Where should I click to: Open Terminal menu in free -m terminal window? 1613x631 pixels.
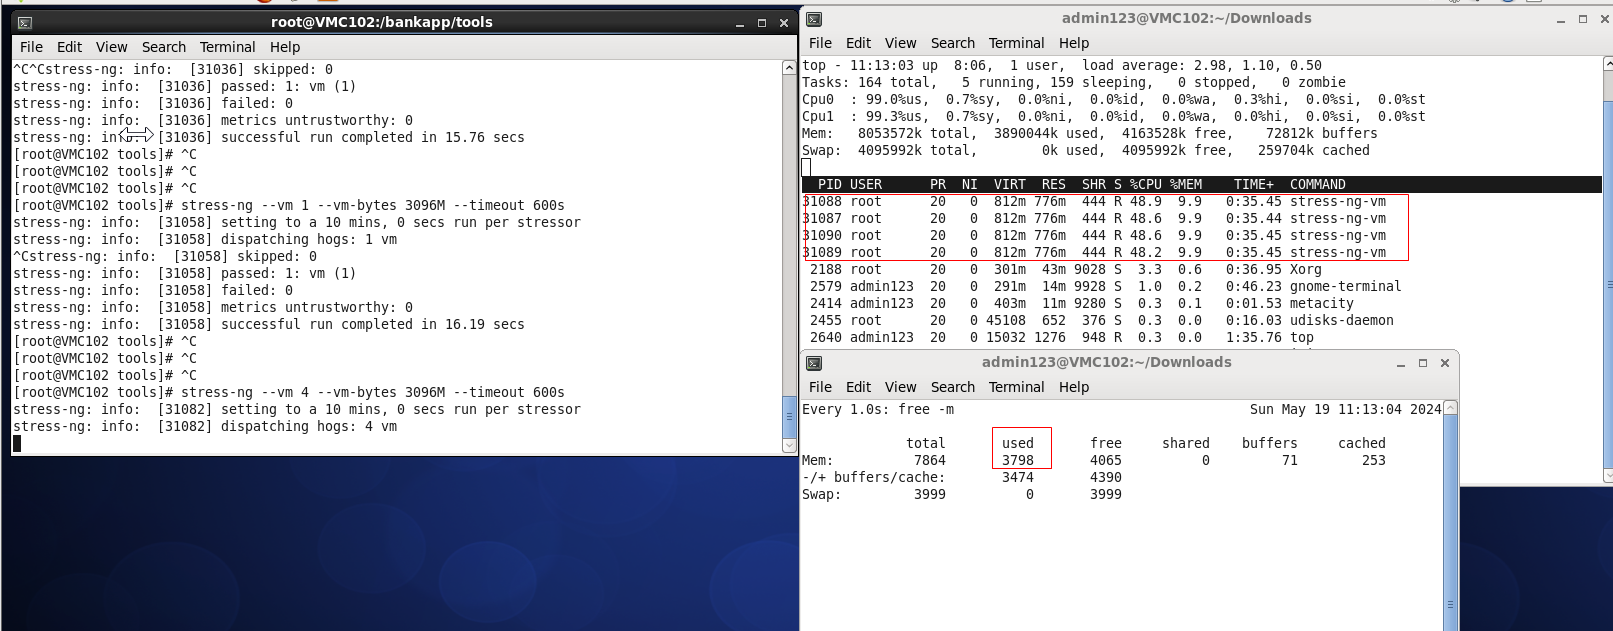[x=1016, y=387]
